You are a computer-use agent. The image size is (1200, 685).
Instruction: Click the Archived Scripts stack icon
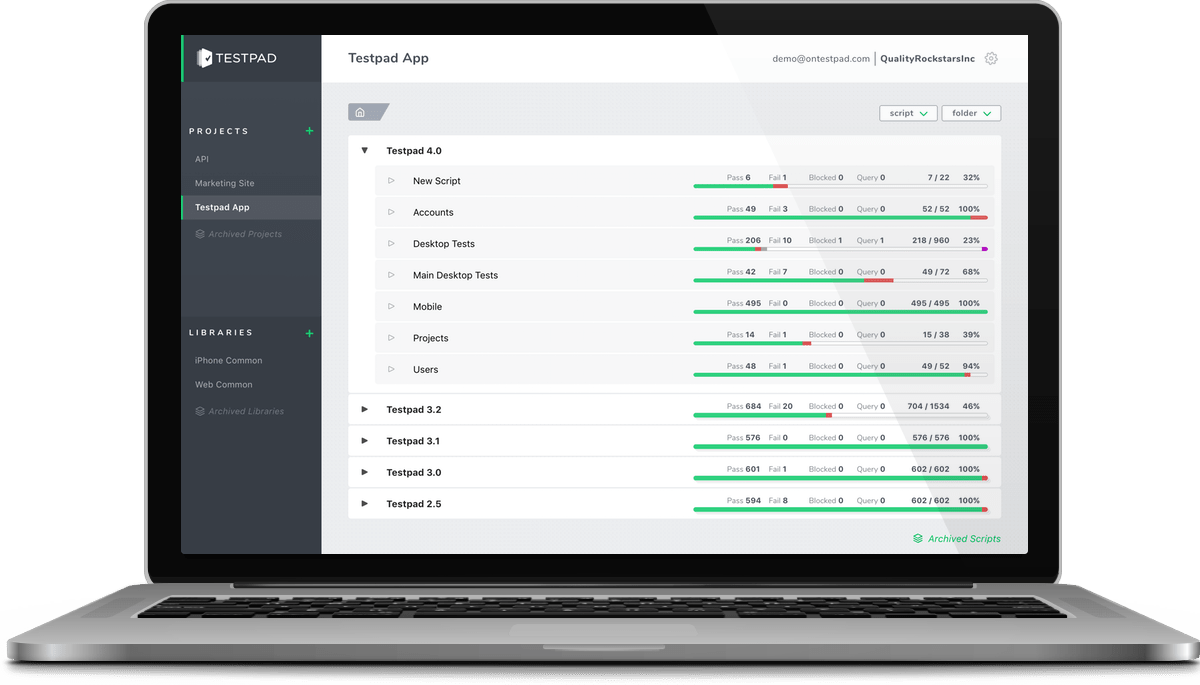(x=918, y=538)
